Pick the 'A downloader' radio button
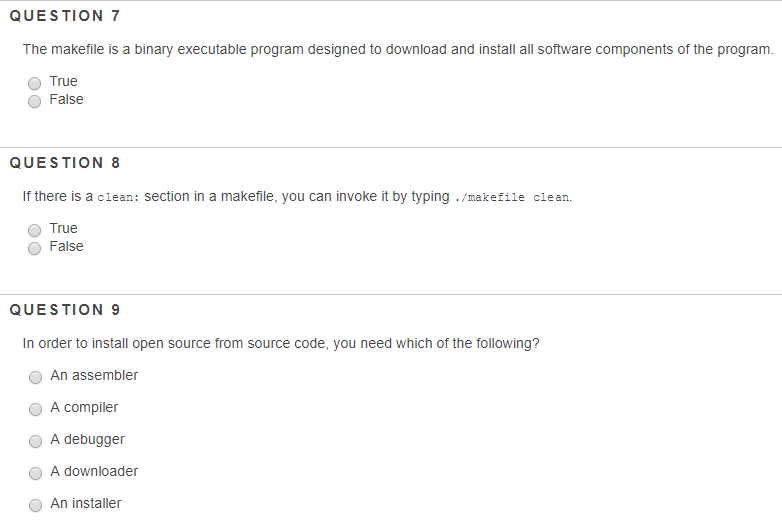782x520 pixels. (x=35, y=473)
